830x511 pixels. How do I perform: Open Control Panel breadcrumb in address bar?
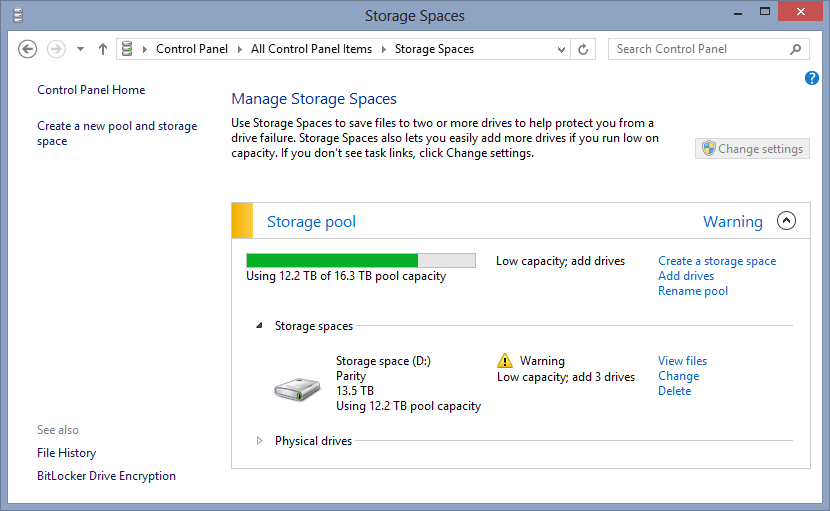(x=192, y=49)
